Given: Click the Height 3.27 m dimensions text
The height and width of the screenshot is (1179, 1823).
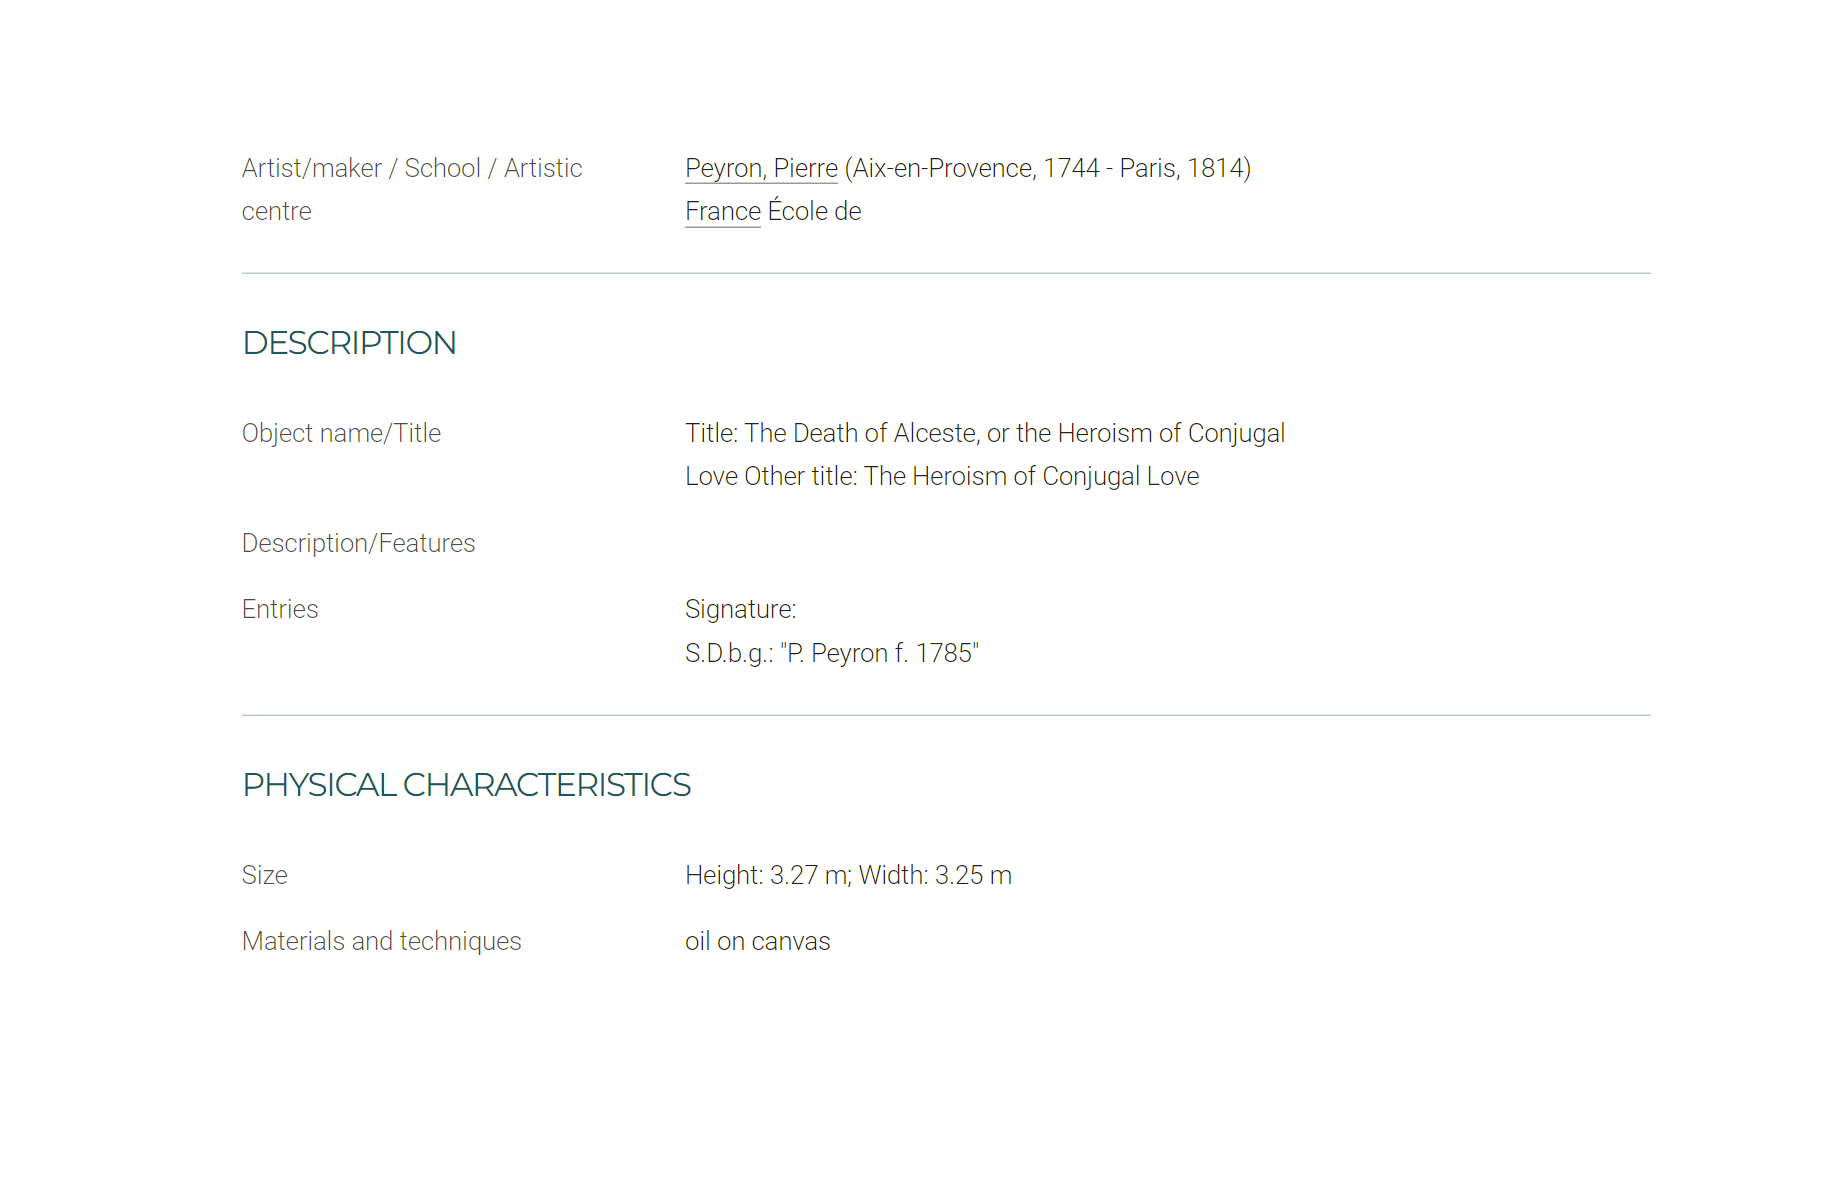Looking at the screenshot, I should point(848,875).
